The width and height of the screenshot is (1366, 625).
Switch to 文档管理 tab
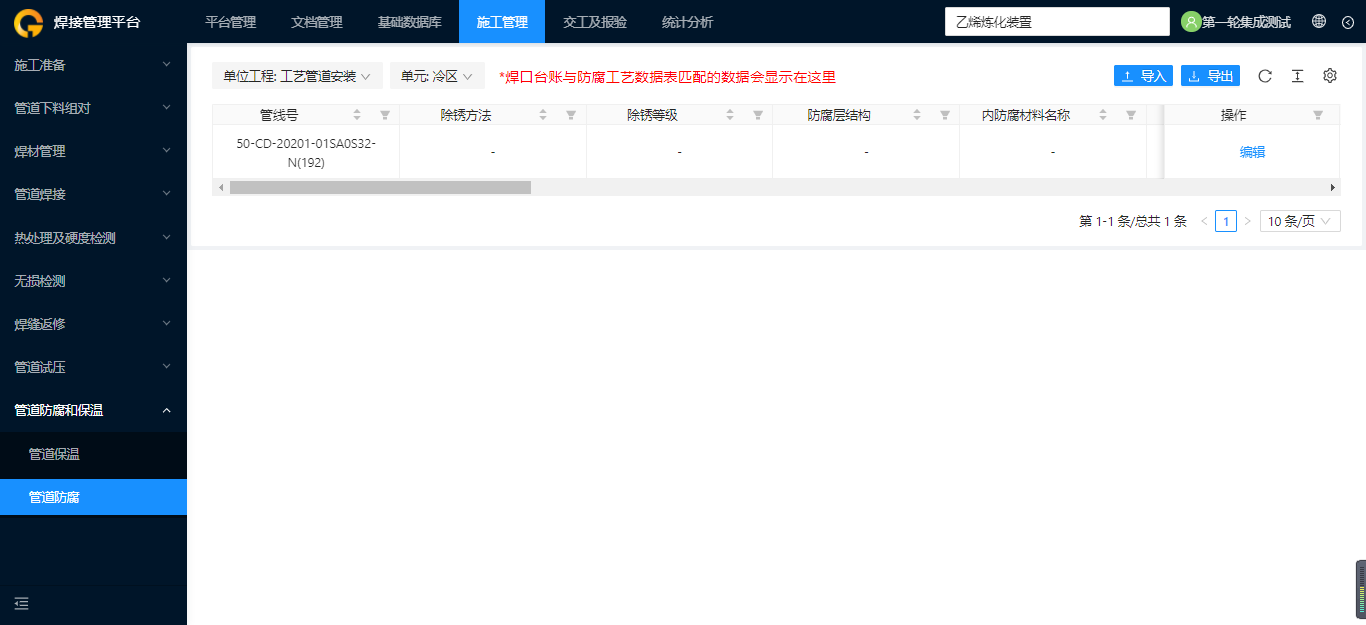point(317,22)
